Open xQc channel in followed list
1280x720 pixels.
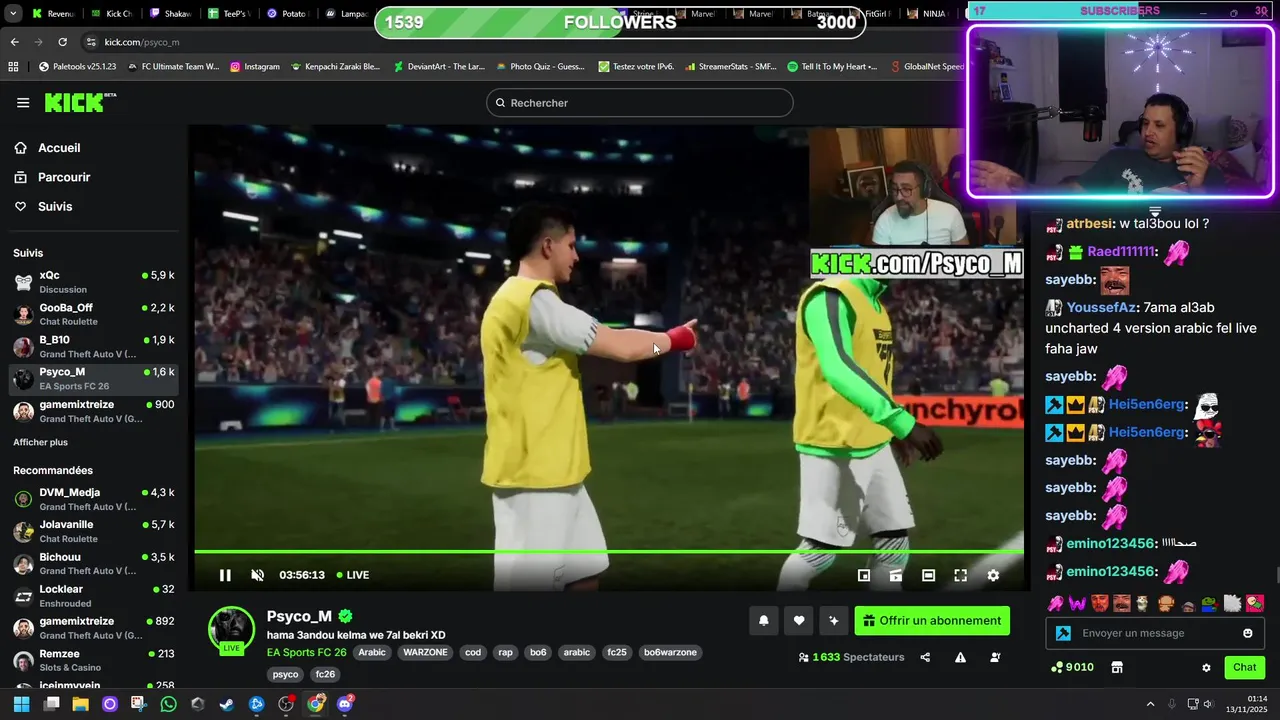click(94, 281)
